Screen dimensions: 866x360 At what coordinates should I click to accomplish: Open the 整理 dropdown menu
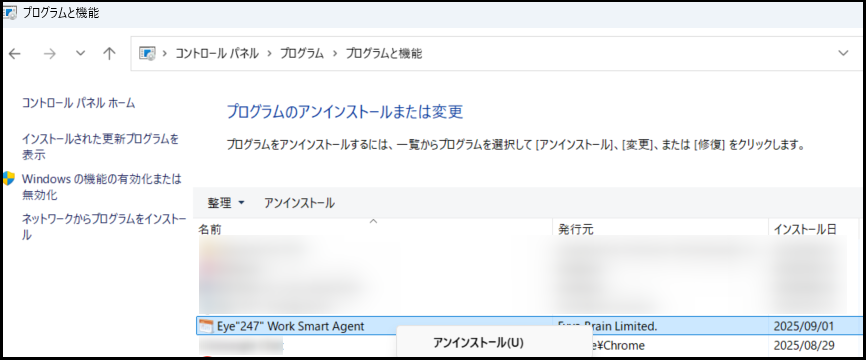pyautogui.click(x=226, y=203)
